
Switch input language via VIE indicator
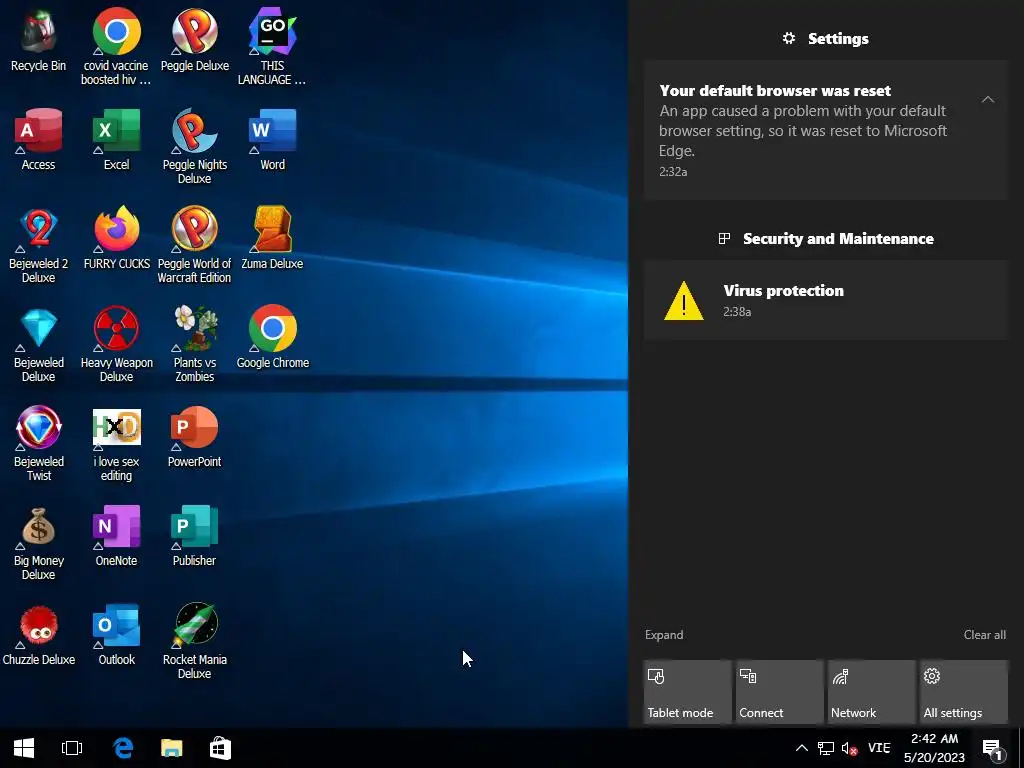pos(879,748)
